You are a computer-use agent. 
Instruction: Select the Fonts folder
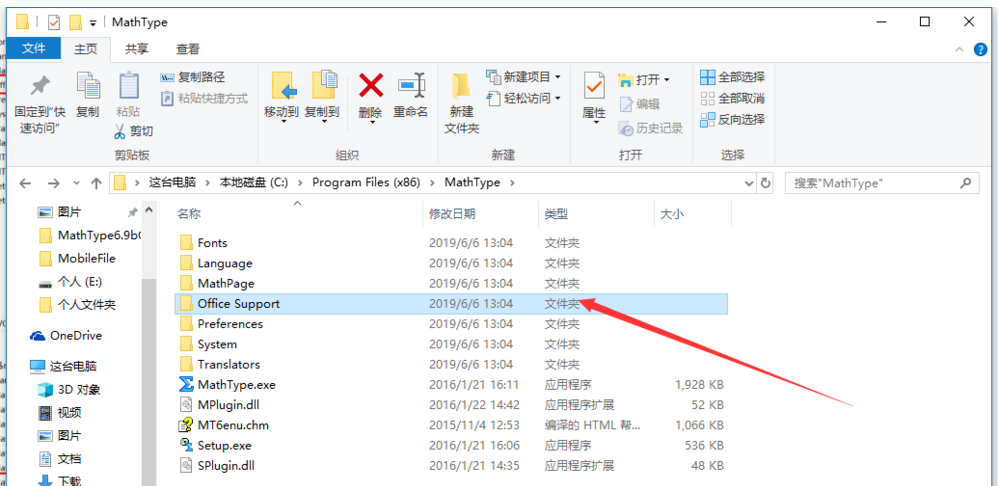[451, 243]
